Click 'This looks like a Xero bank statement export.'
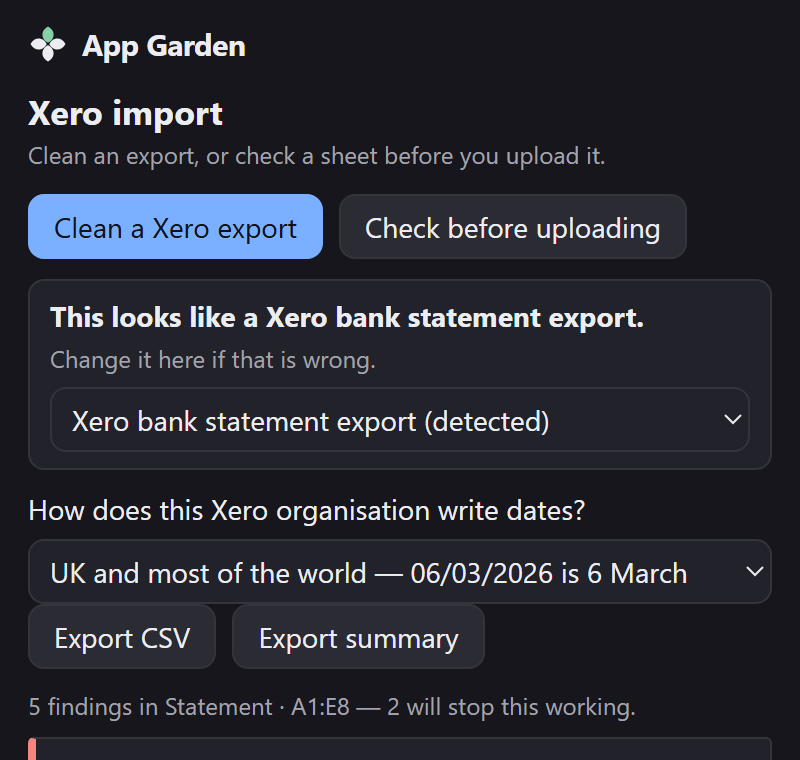800x760 pixels. click(347, 318)
